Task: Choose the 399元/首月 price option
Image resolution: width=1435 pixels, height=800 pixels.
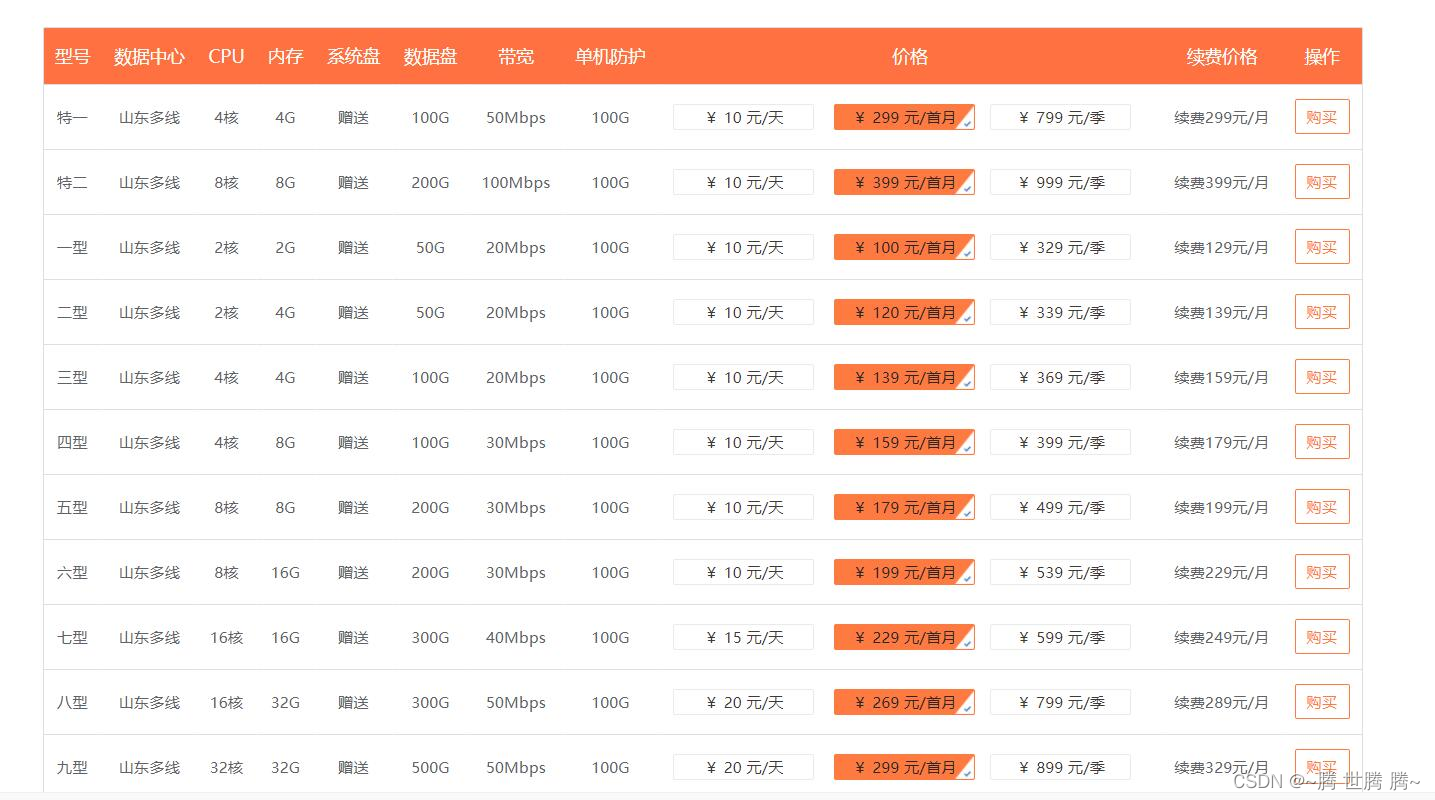Action: pyautogui.click(x=904, y=182)
